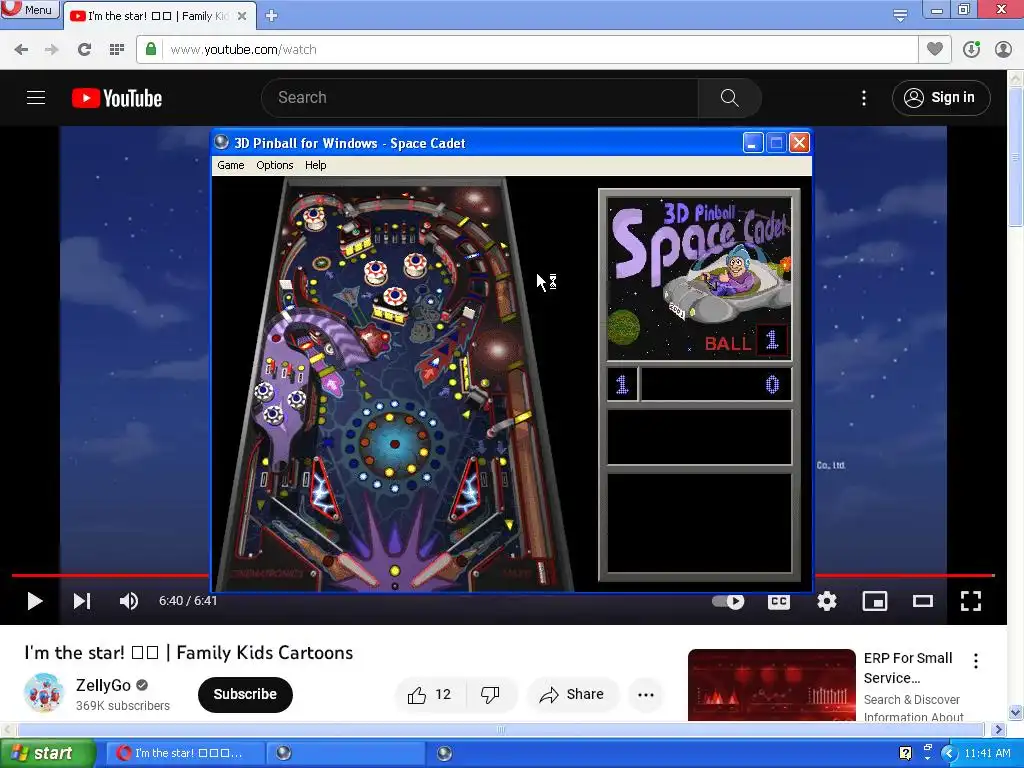Image resolution: width=1024 pixels, height=768 pixels.
Task: Go to YouTube home via logo
Action: click(117, 98)
